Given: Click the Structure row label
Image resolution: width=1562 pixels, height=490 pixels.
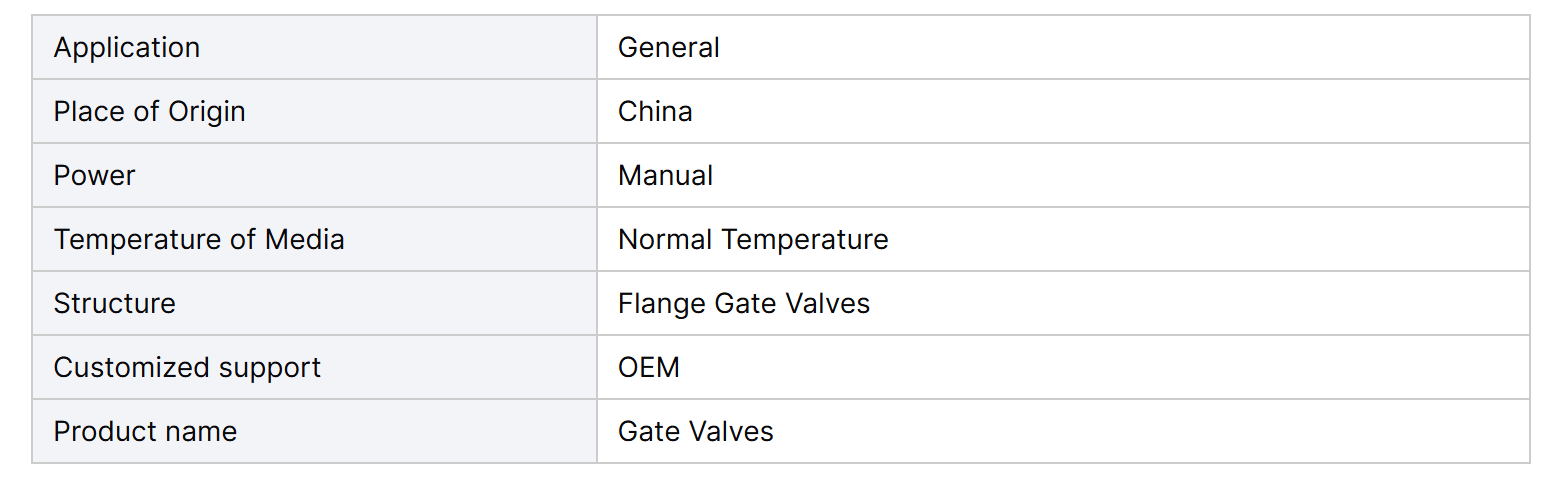Looking at the screenshot, I should [x=114, y=304].
